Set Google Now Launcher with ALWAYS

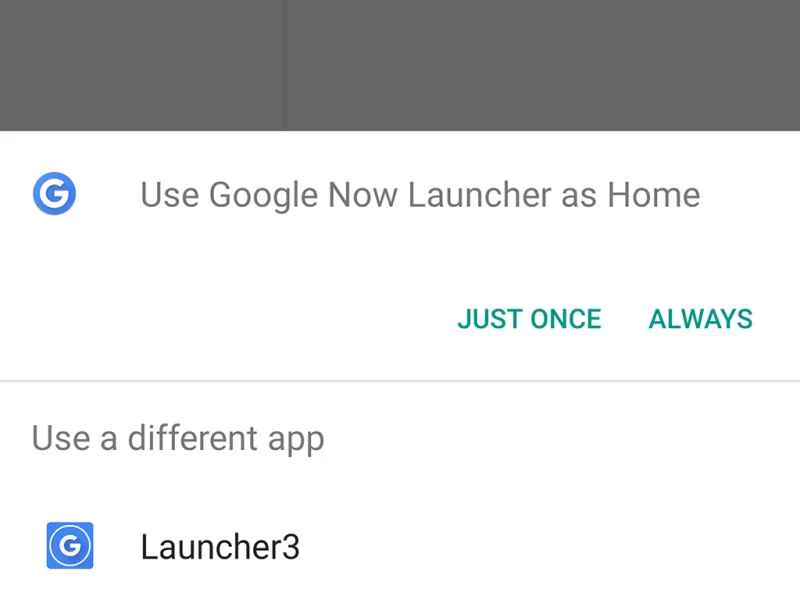coord(701,319)
